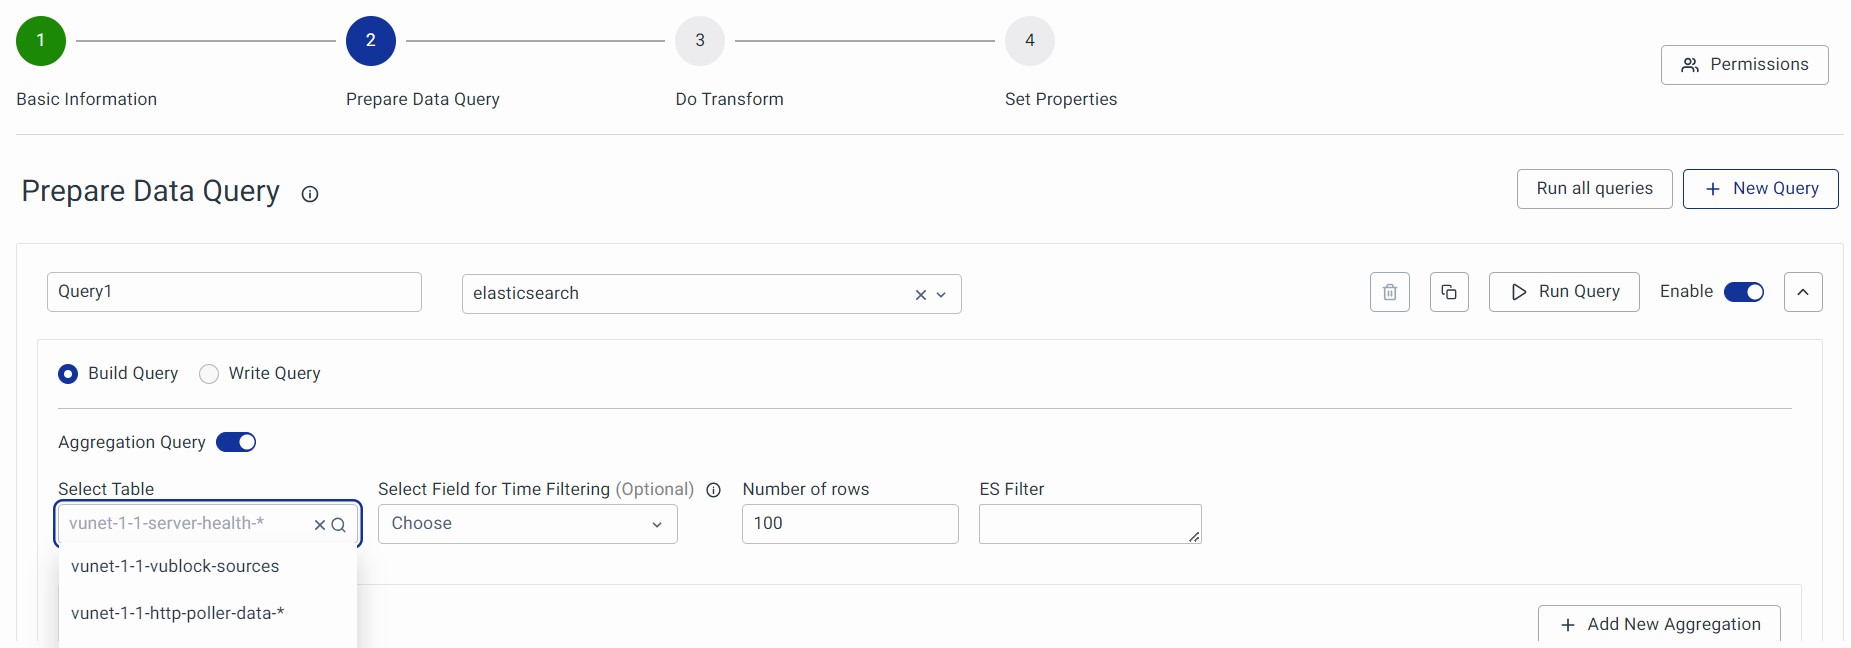Click the Run all queries button
The height and width of the screenshot is (648, 1851).
(x=1594, y=189)
